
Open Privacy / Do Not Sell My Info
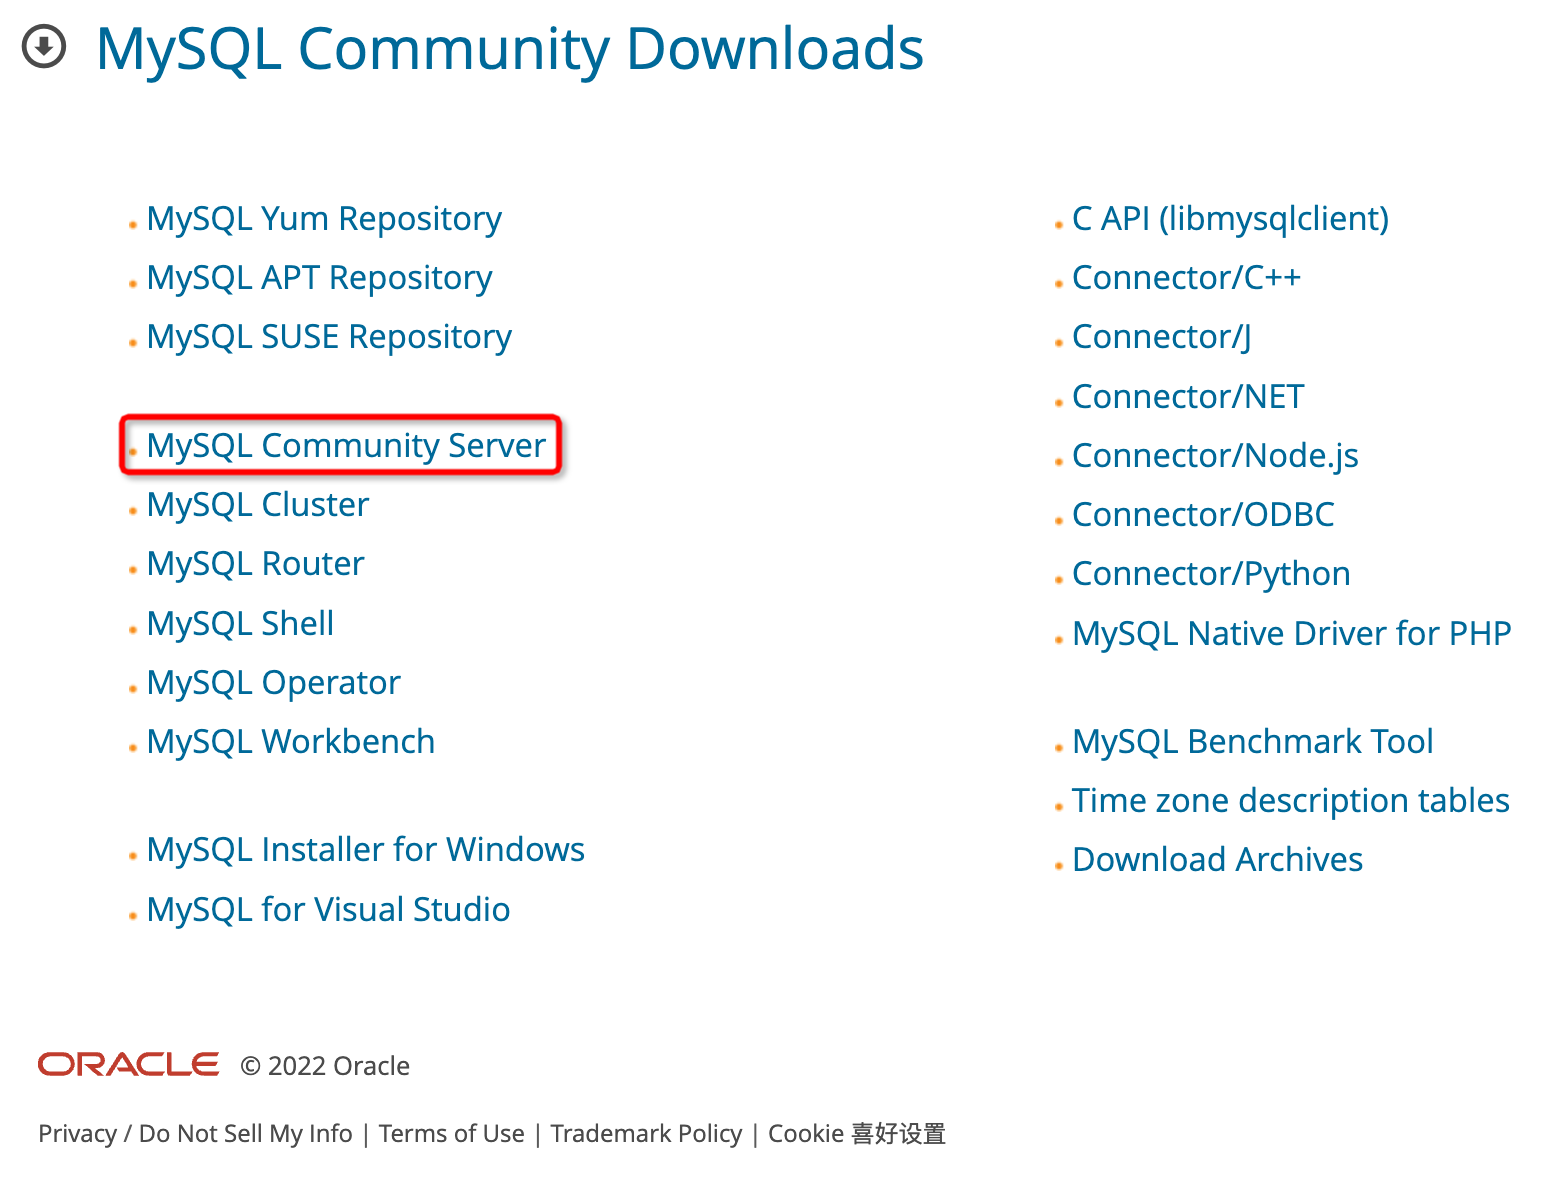[195, 1134]
